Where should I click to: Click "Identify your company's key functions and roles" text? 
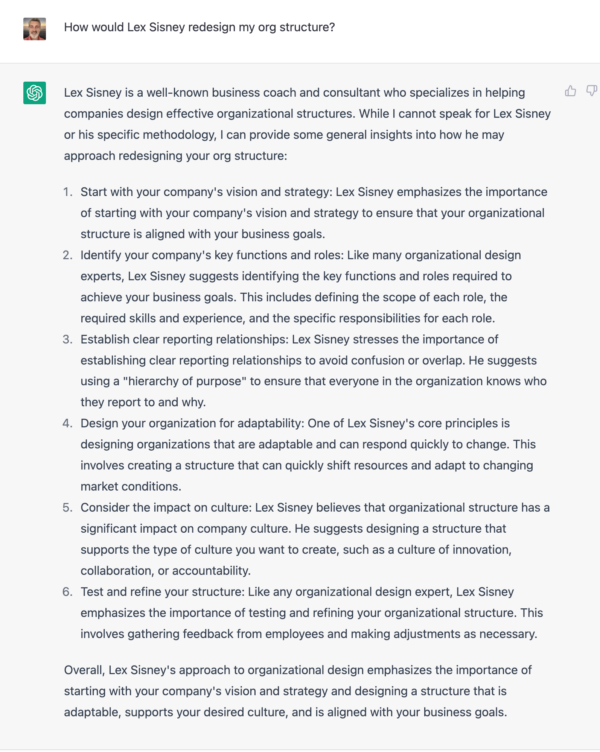point(212,255)
